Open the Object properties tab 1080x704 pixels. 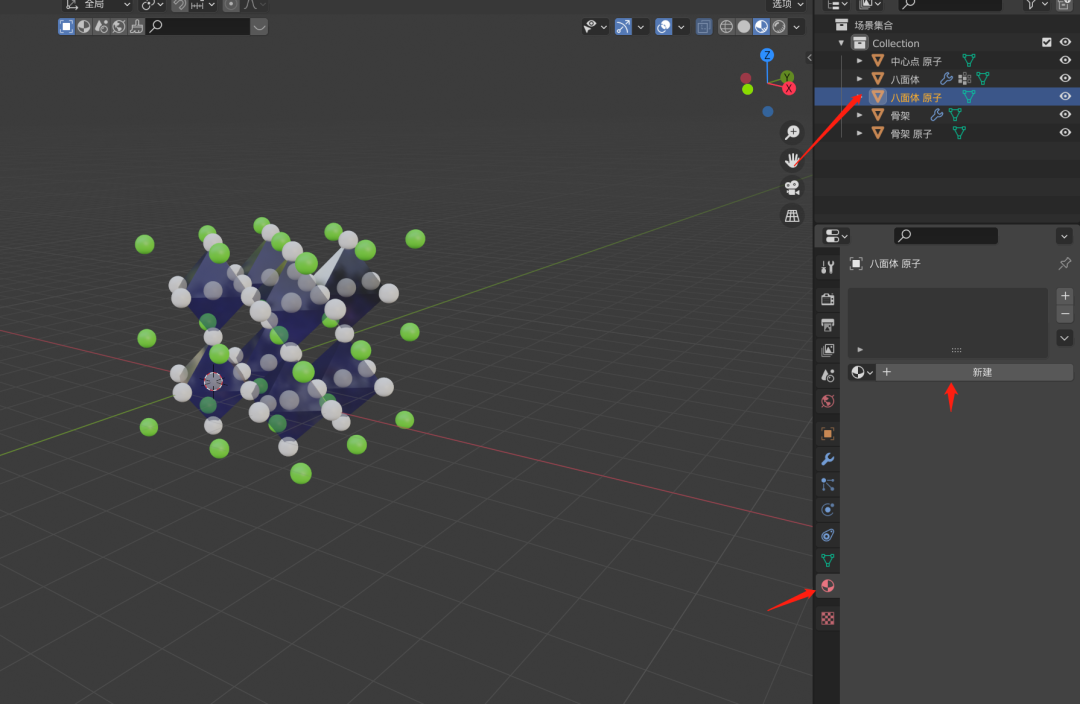pyautogui.click(x=827, y=433)
